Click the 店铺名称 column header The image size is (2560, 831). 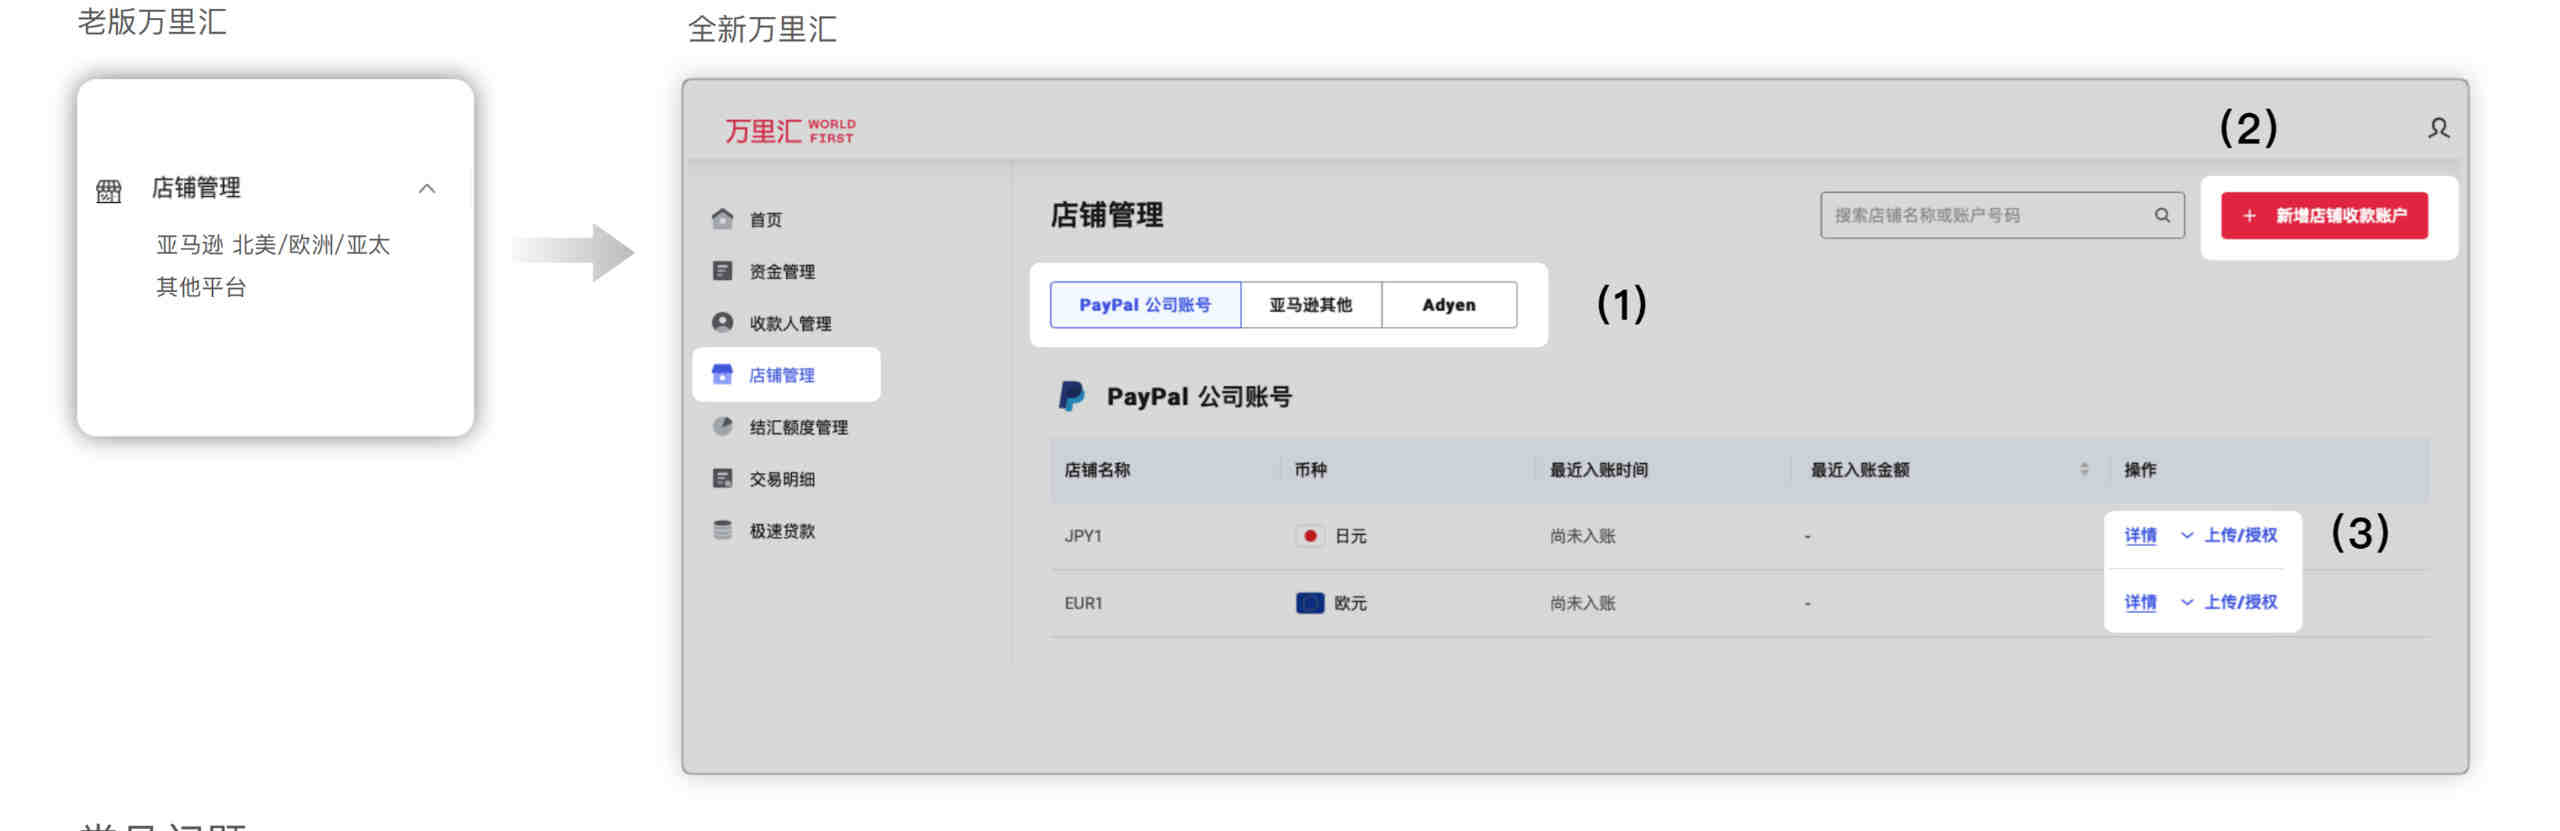(x=1097, y=470)
